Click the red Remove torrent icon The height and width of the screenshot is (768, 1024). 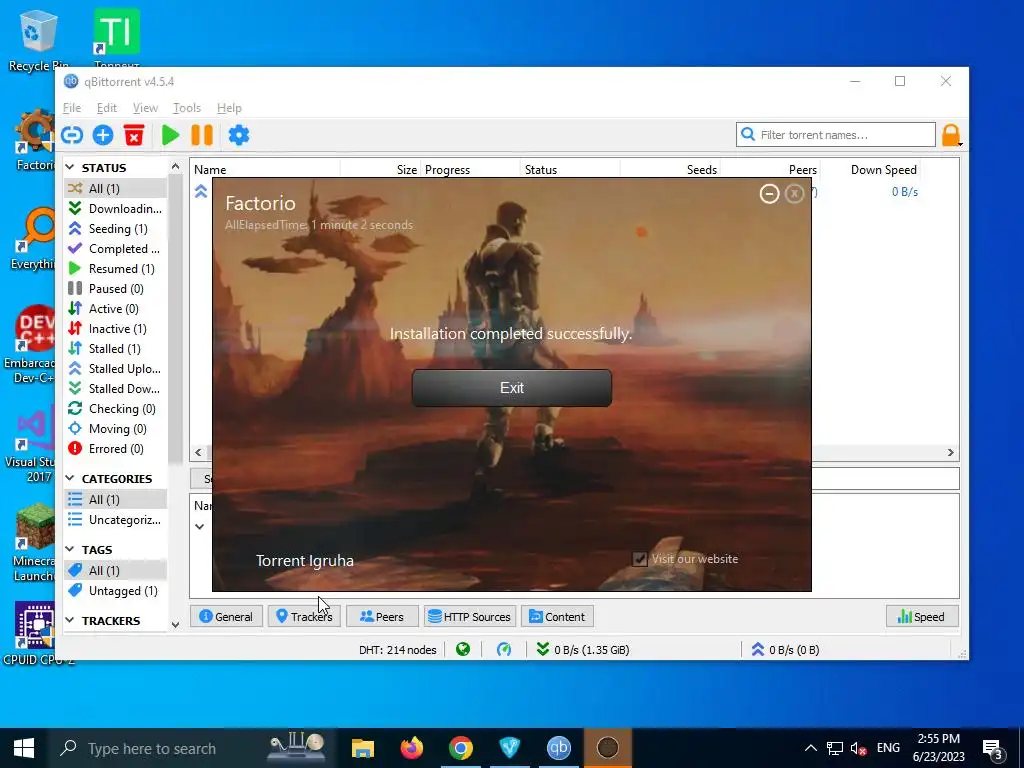[x=134, y=135]
